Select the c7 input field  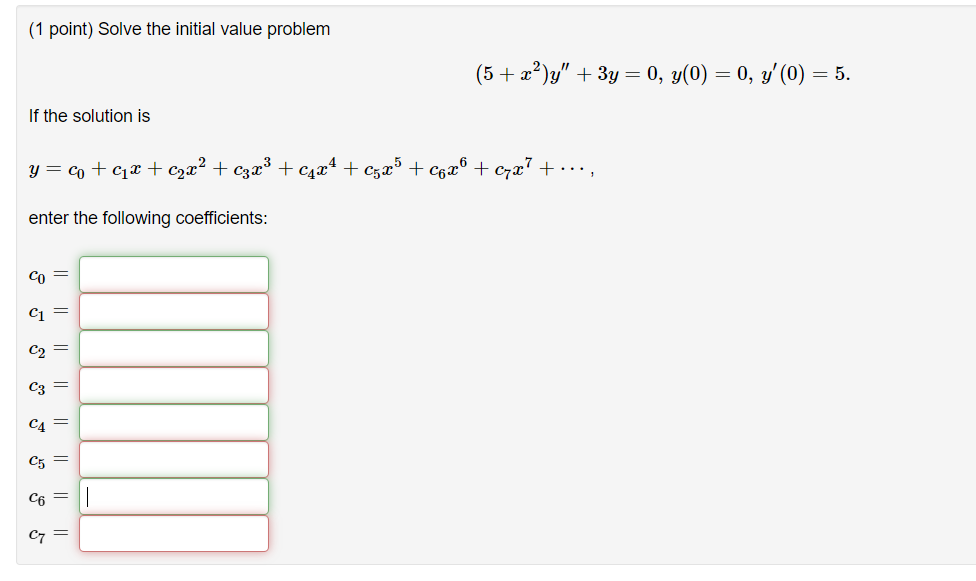pos(173,532)
